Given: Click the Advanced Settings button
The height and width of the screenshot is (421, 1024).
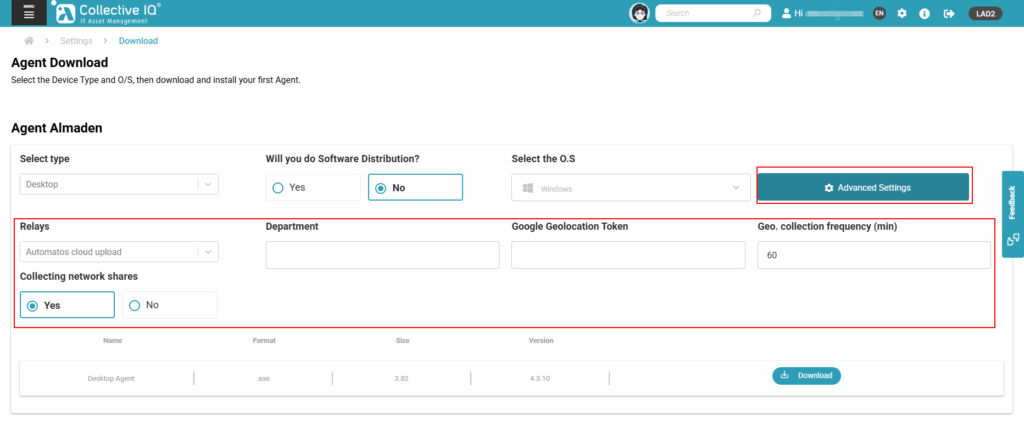Looking at the screenshot, I should 862,187.
